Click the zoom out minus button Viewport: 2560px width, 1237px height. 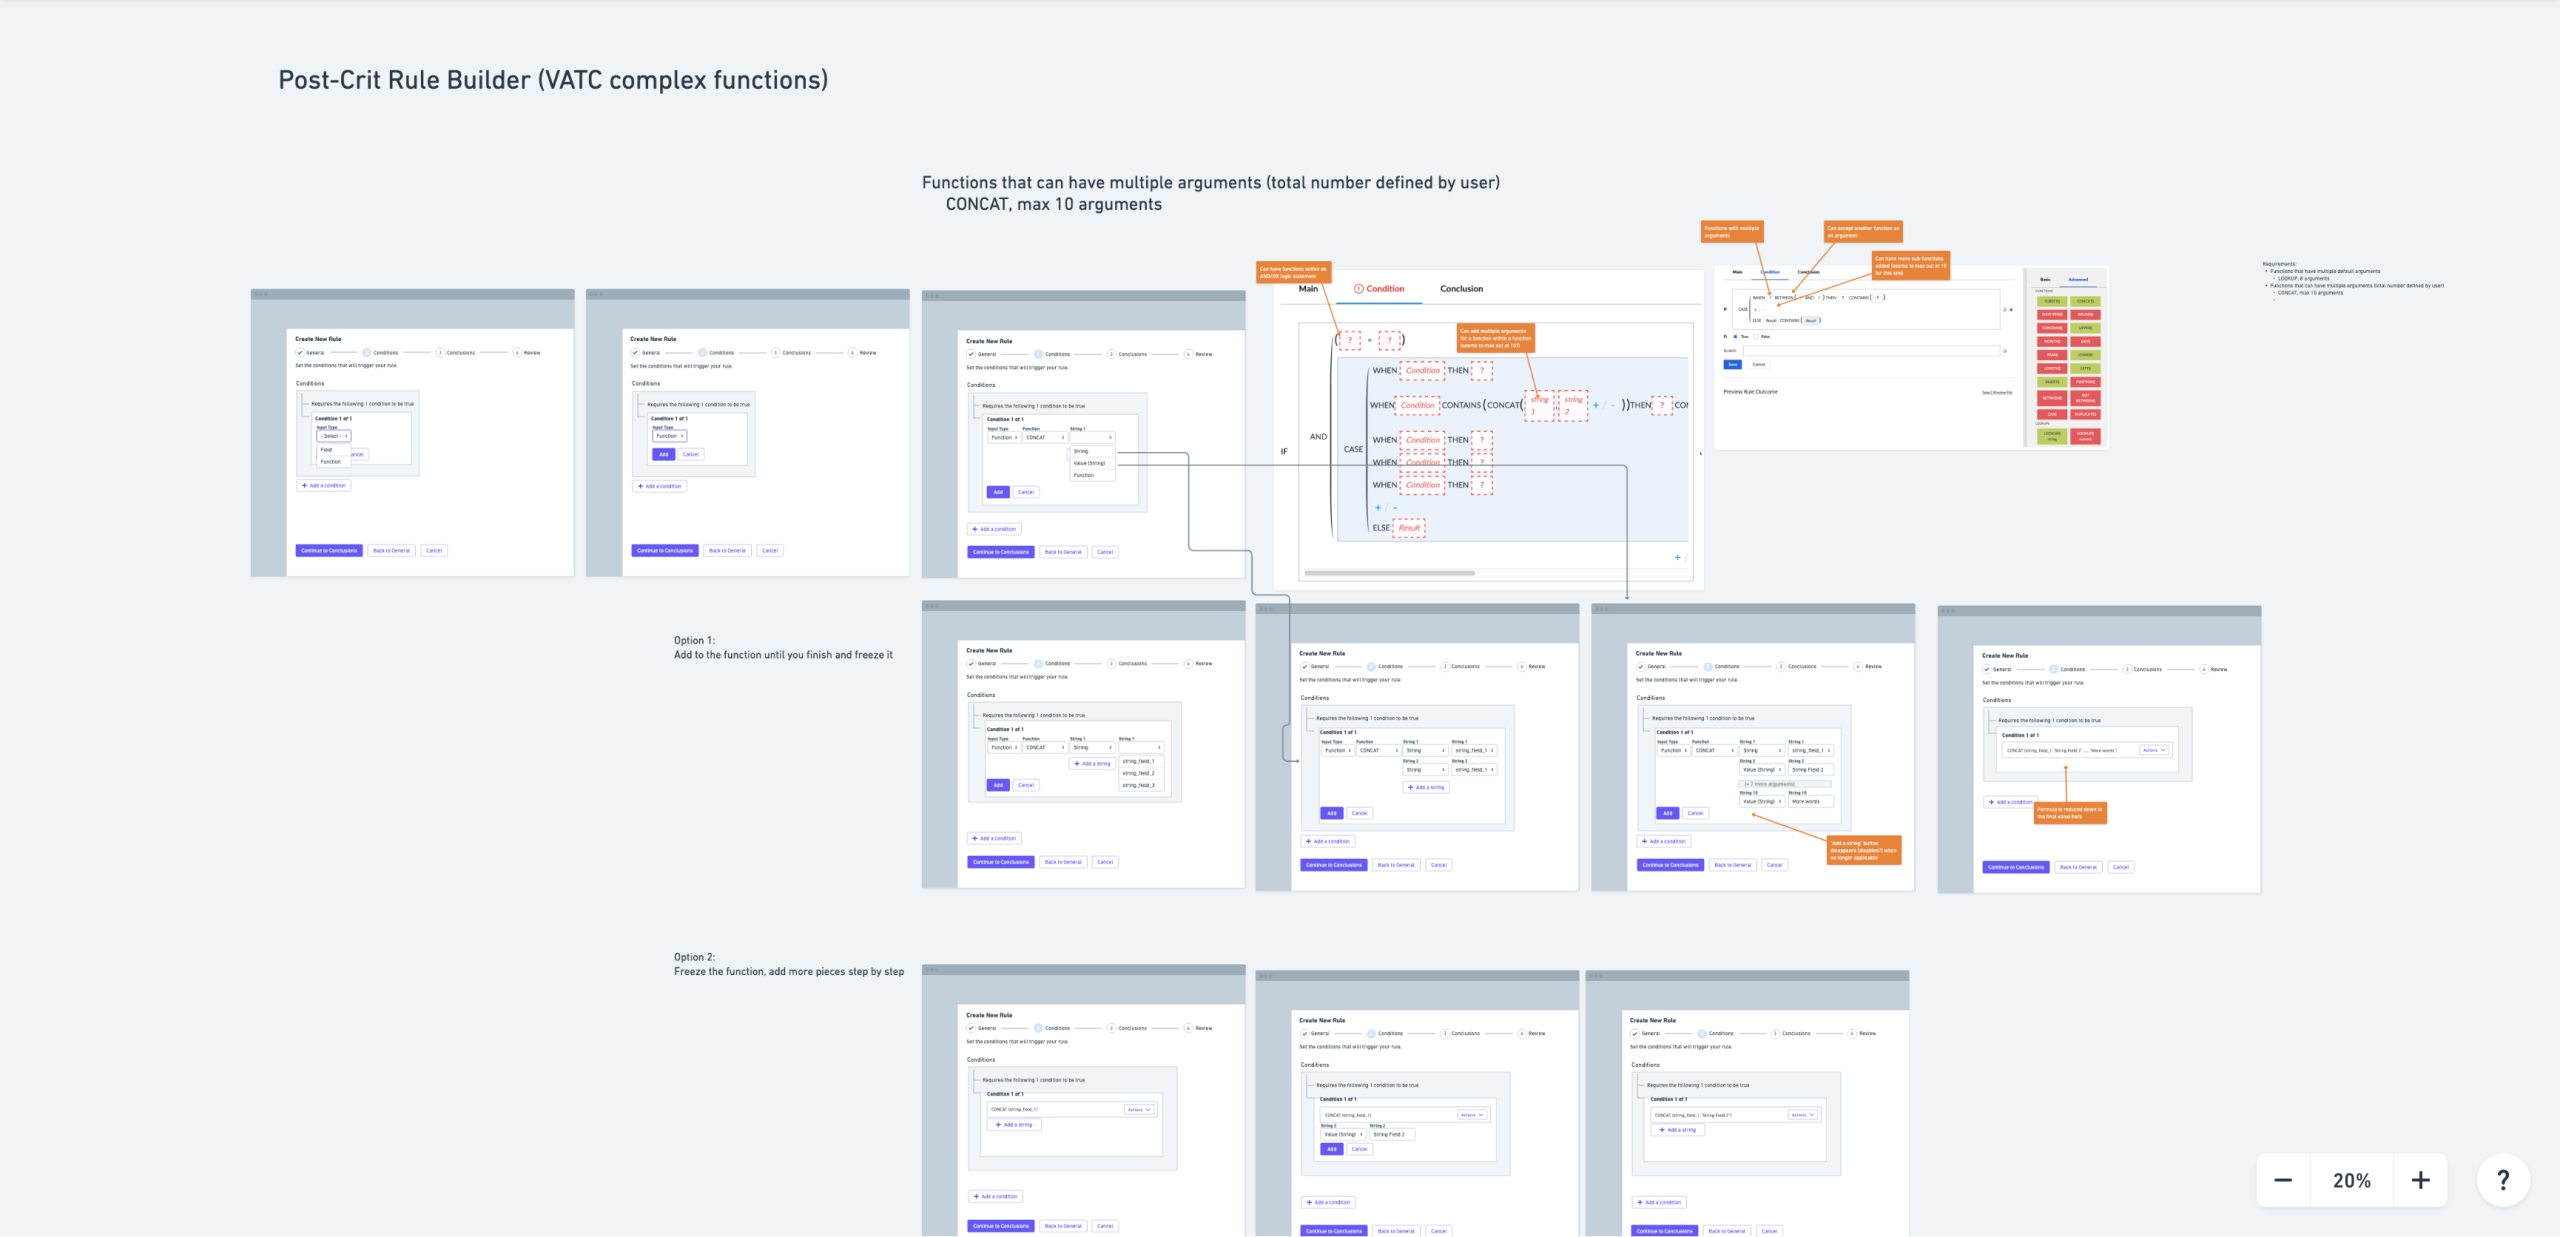[2283, 1180]
